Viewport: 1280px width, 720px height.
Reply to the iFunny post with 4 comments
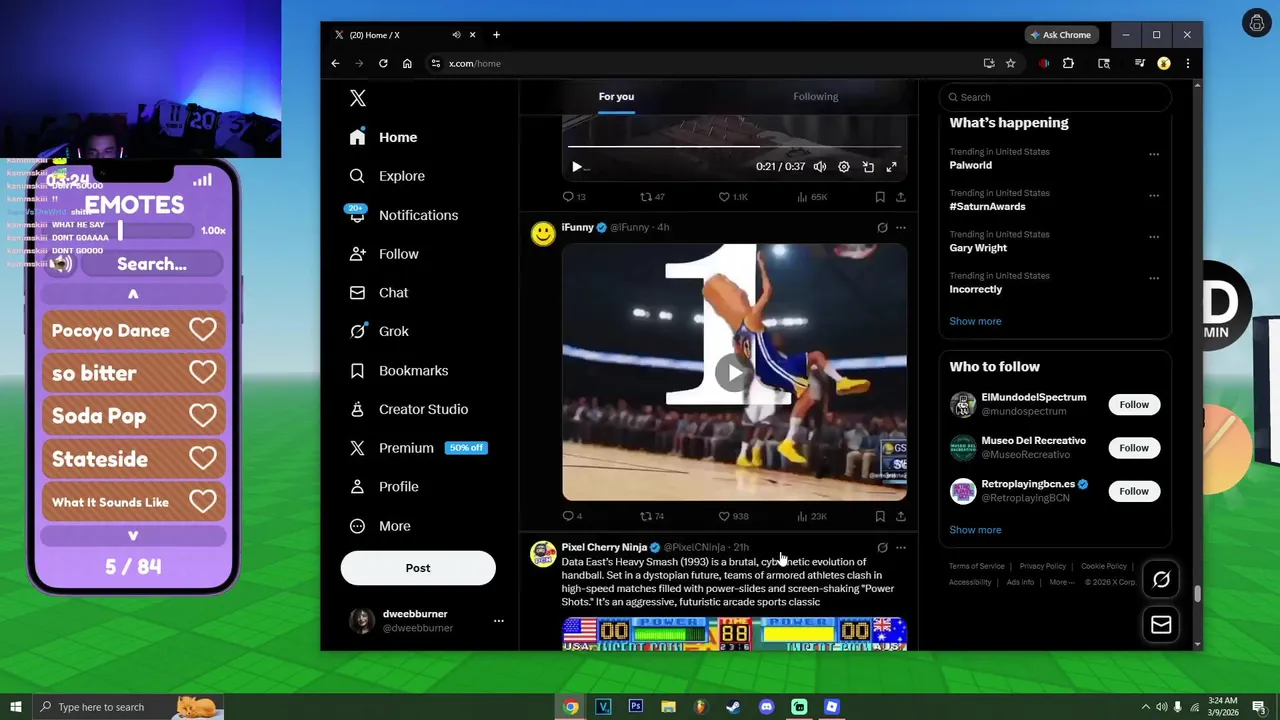pos(572,516)
